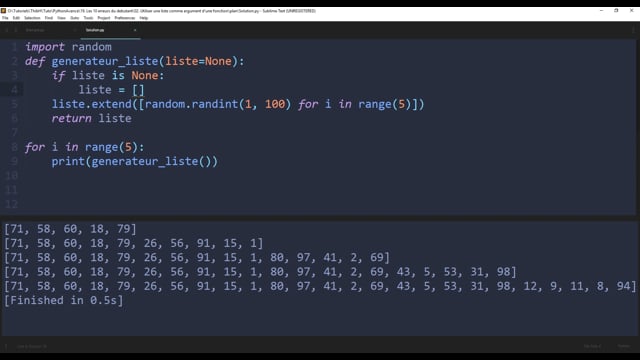Close the Sublime Text window
This screenshot has width=640, height=360.
[x=631, y=11]
